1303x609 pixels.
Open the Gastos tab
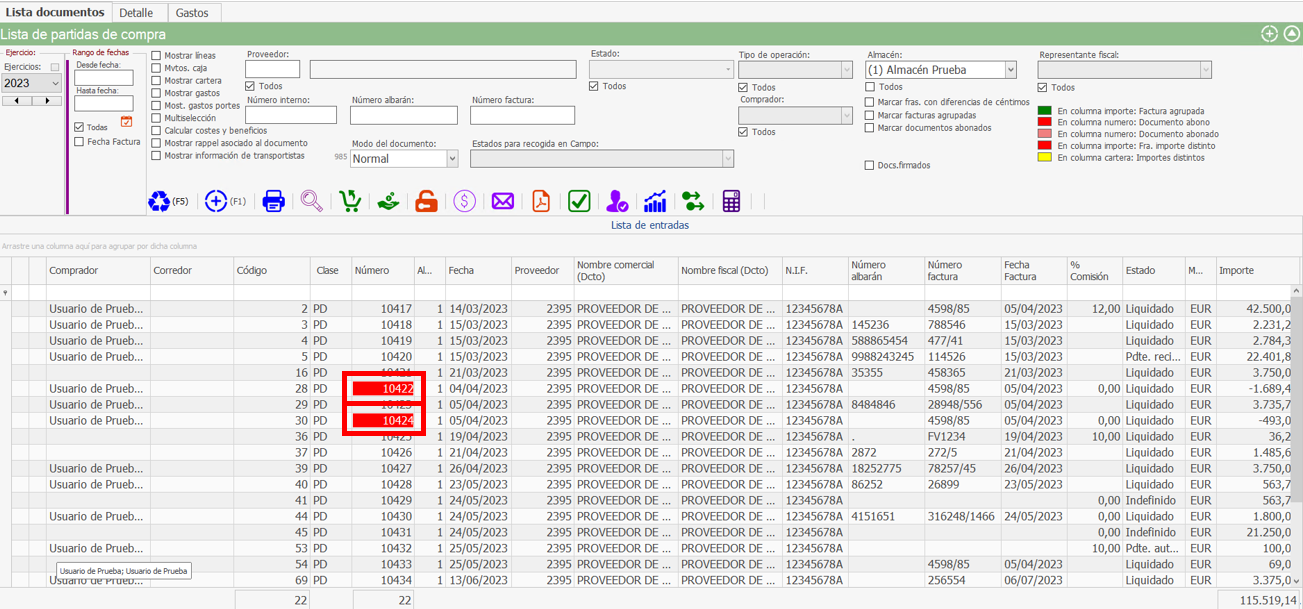point(192,13)
